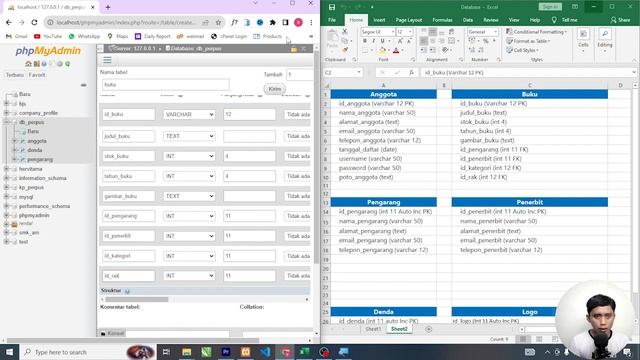Viewport: 640px width, 360px height.
Task: Click the phpMyAdmin home icon
Action: tap(28, 64)
